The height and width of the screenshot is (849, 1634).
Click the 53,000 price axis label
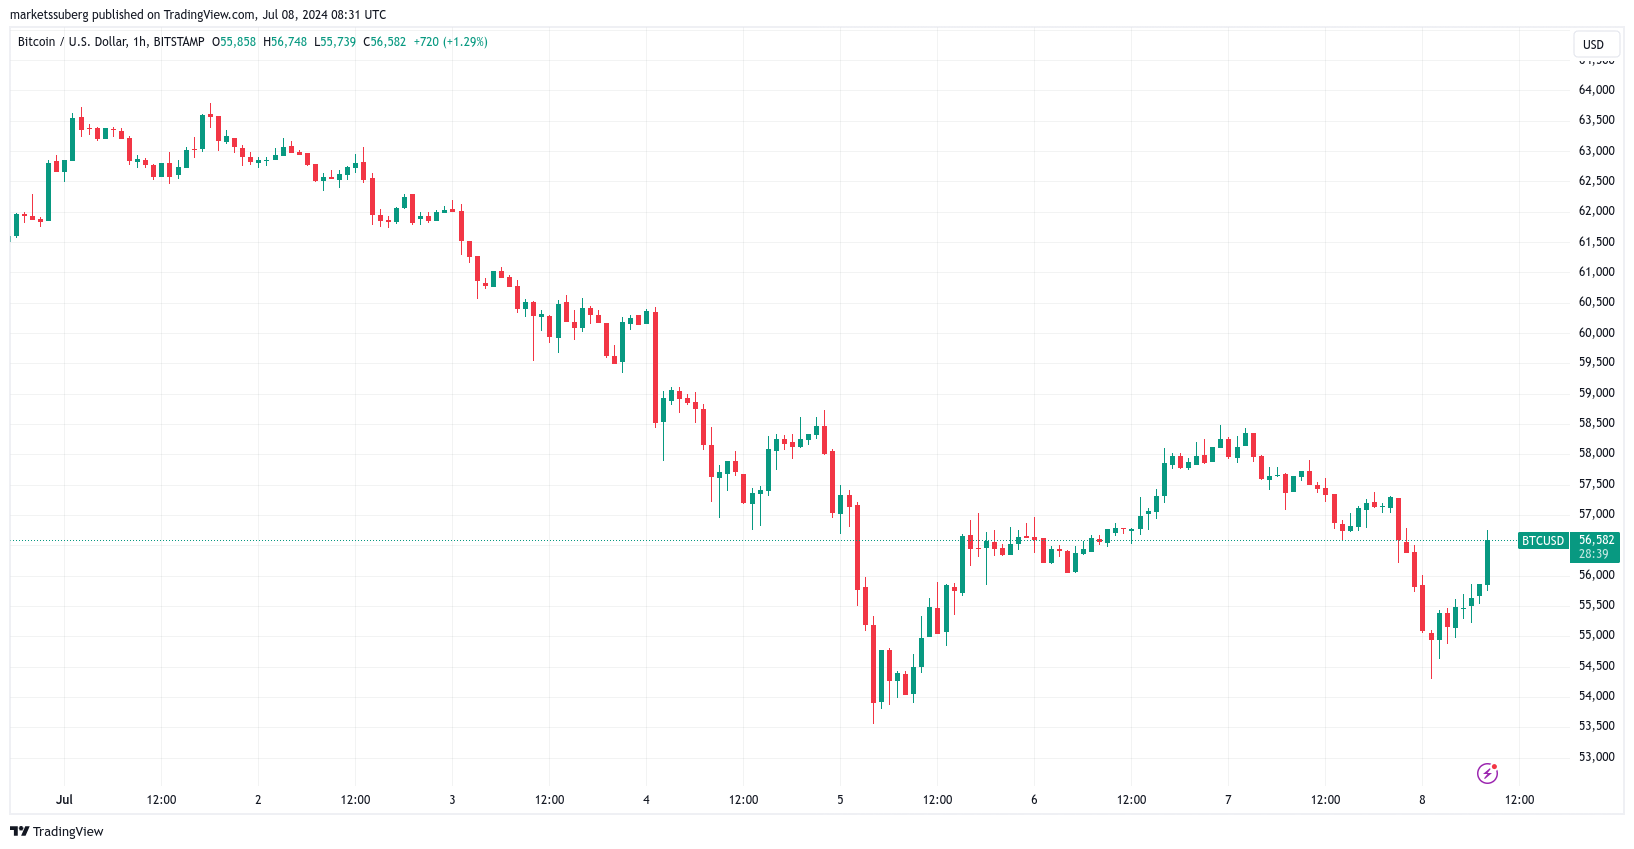[1596, 757]
